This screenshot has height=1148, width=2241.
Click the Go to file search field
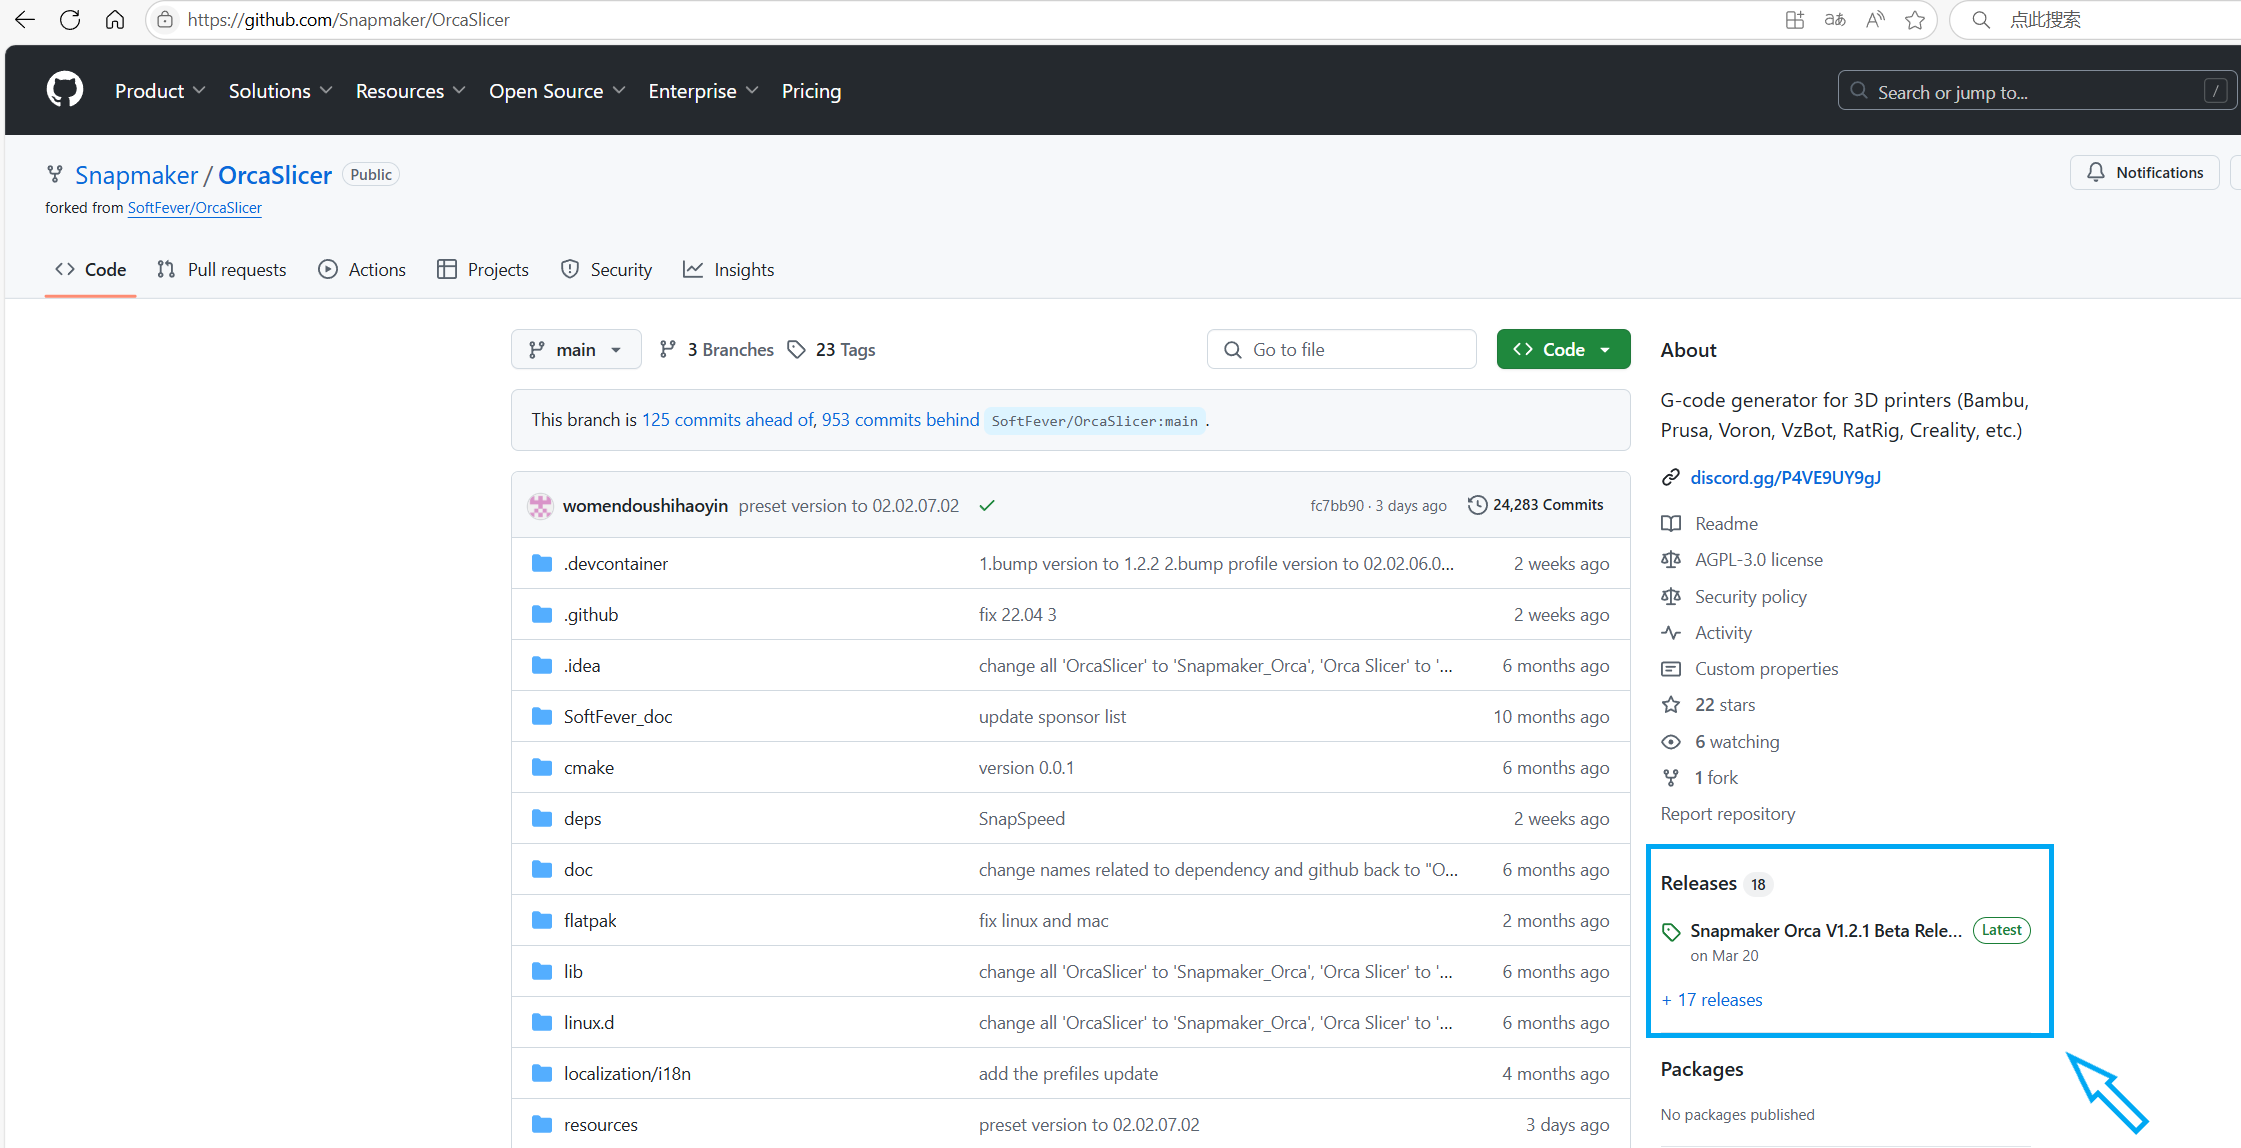[x=1342, y=349]
